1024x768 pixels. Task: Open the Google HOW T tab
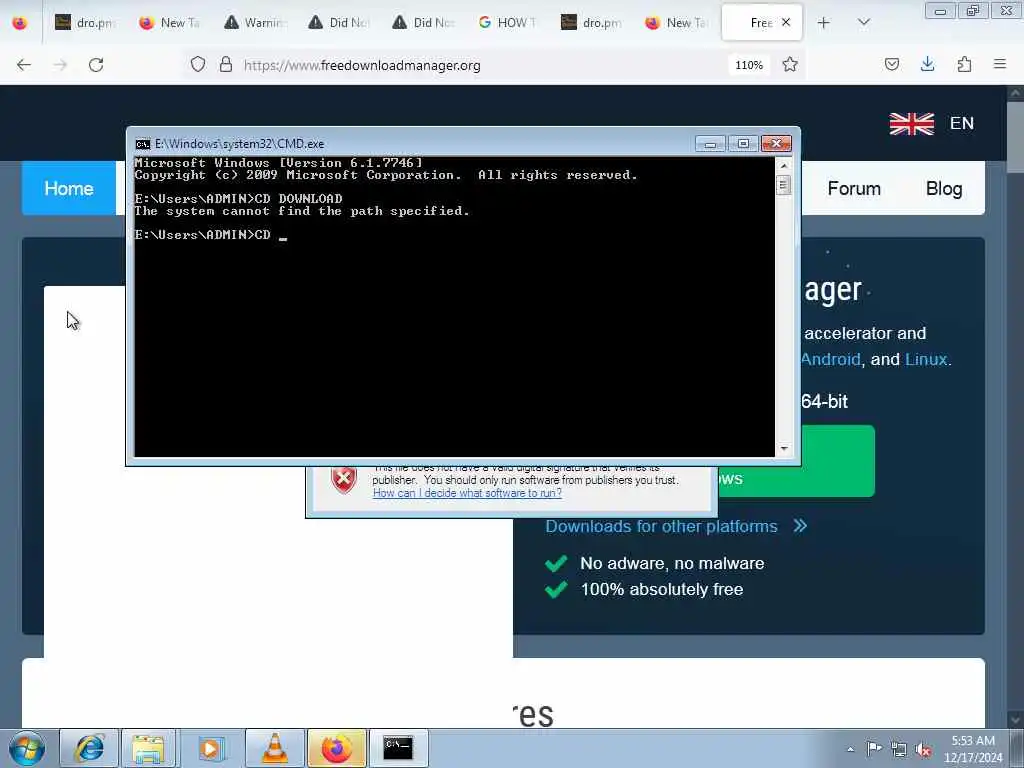click(x=507, y=23)
